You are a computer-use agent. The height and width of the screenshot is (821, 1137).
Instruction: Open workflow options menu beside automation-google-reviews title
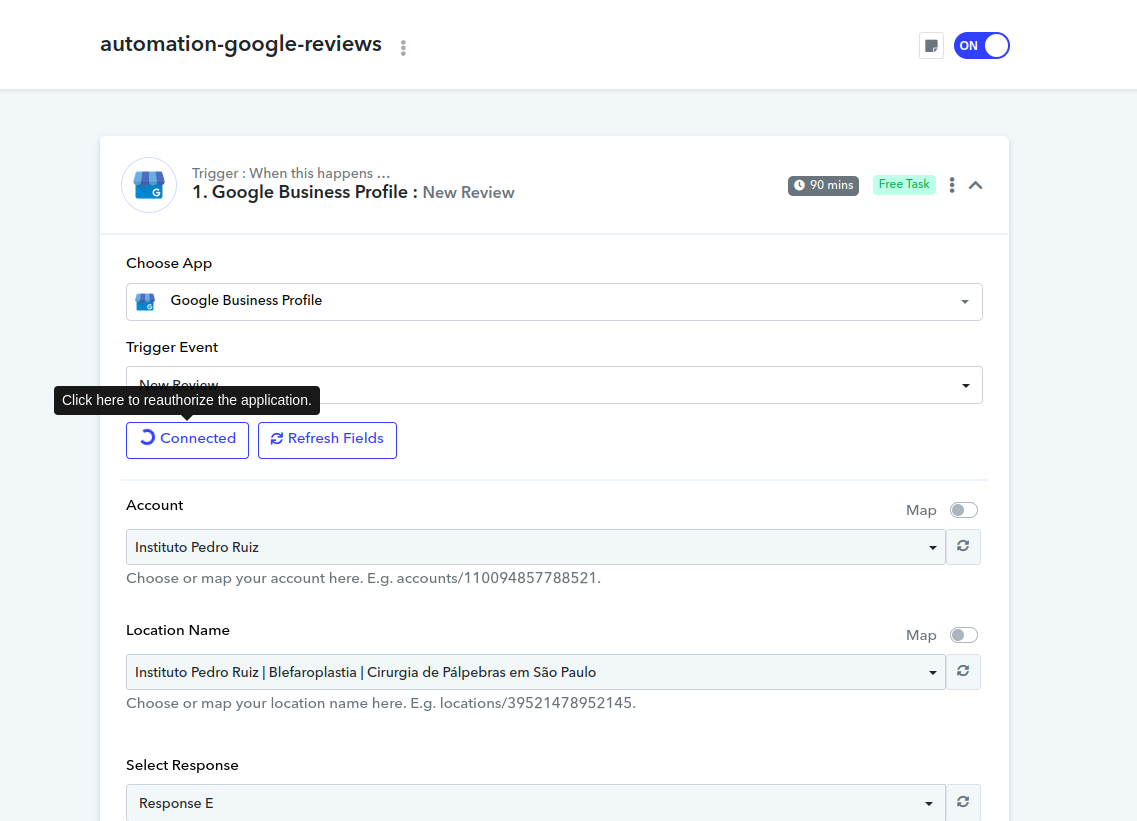[x=403, y=48]
